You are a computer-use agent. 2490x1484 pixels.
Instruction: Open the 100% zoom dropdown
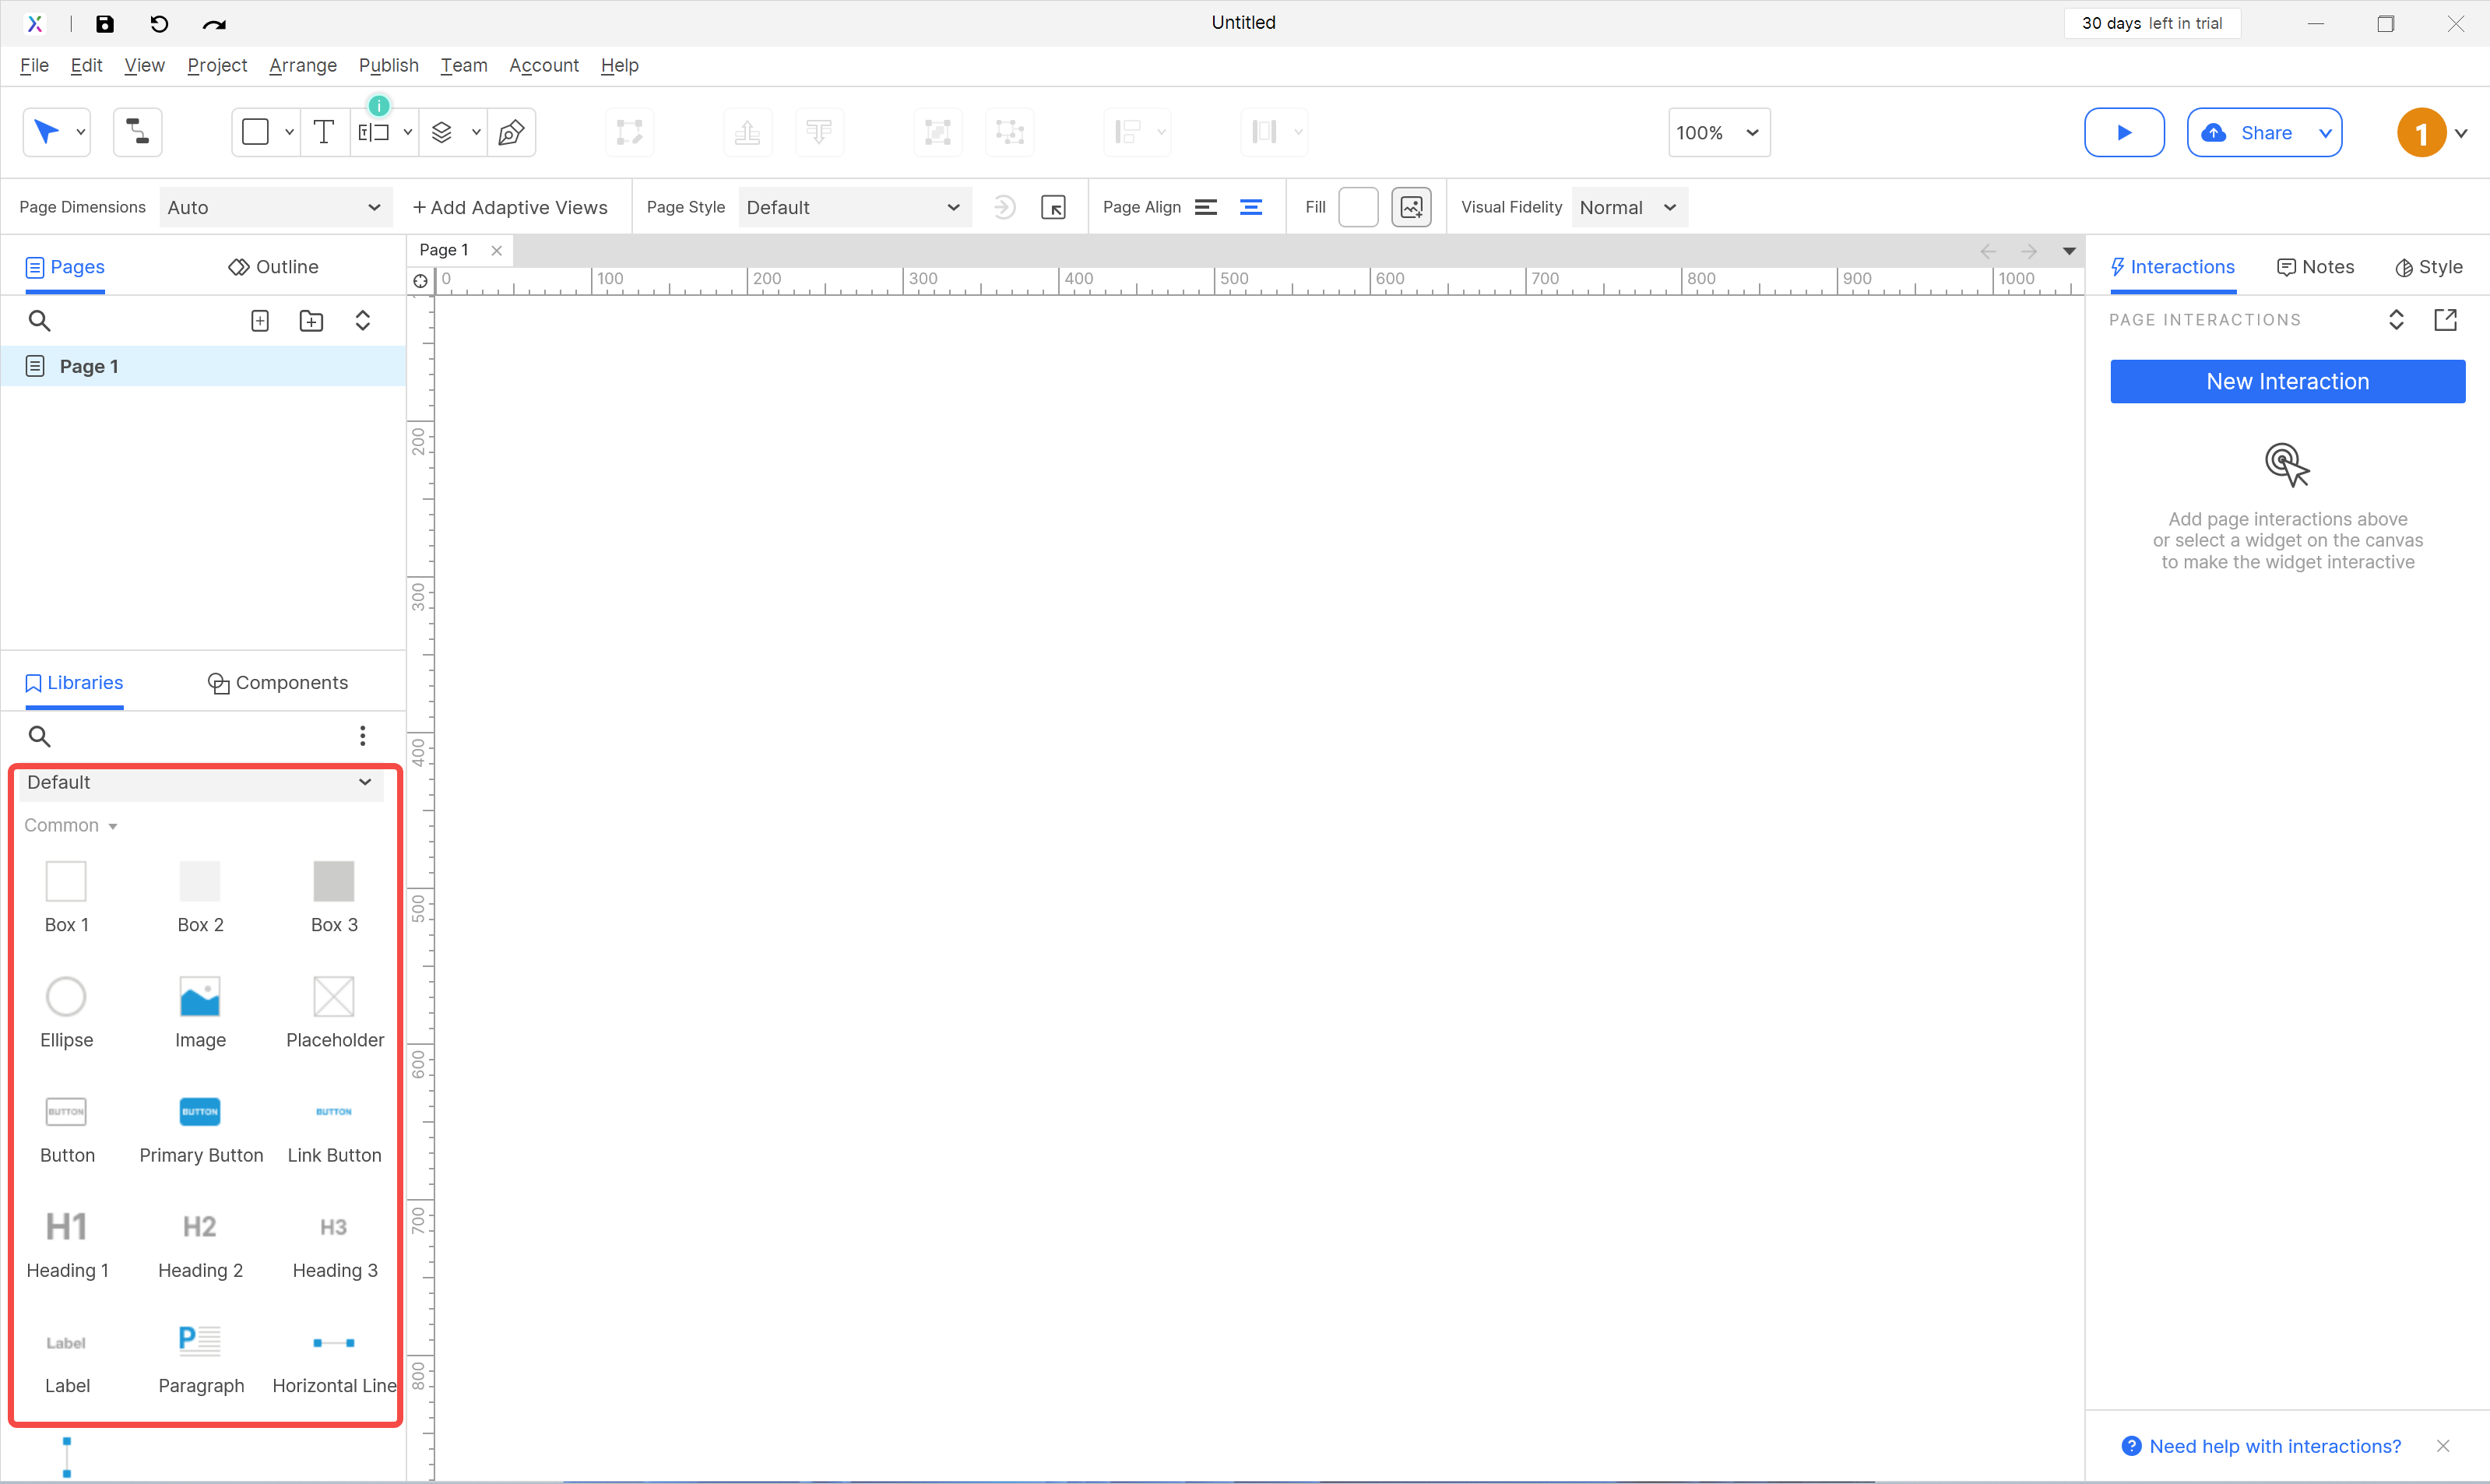click(x=1719, y=132)
